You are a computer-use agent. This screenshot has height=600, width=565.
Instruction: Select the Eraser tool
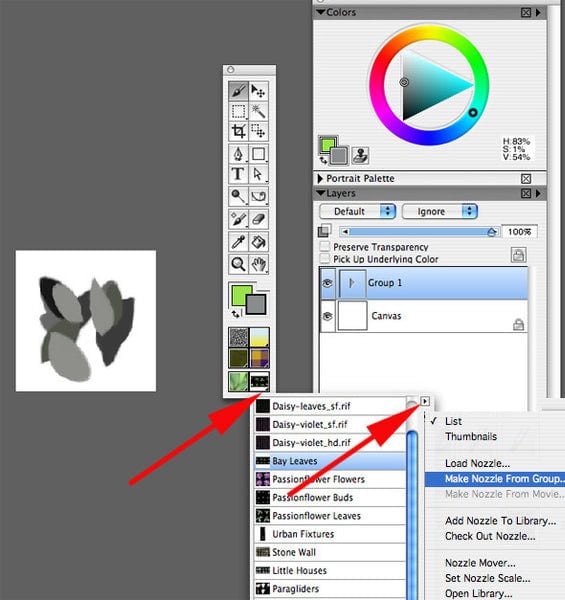(259, 219)
